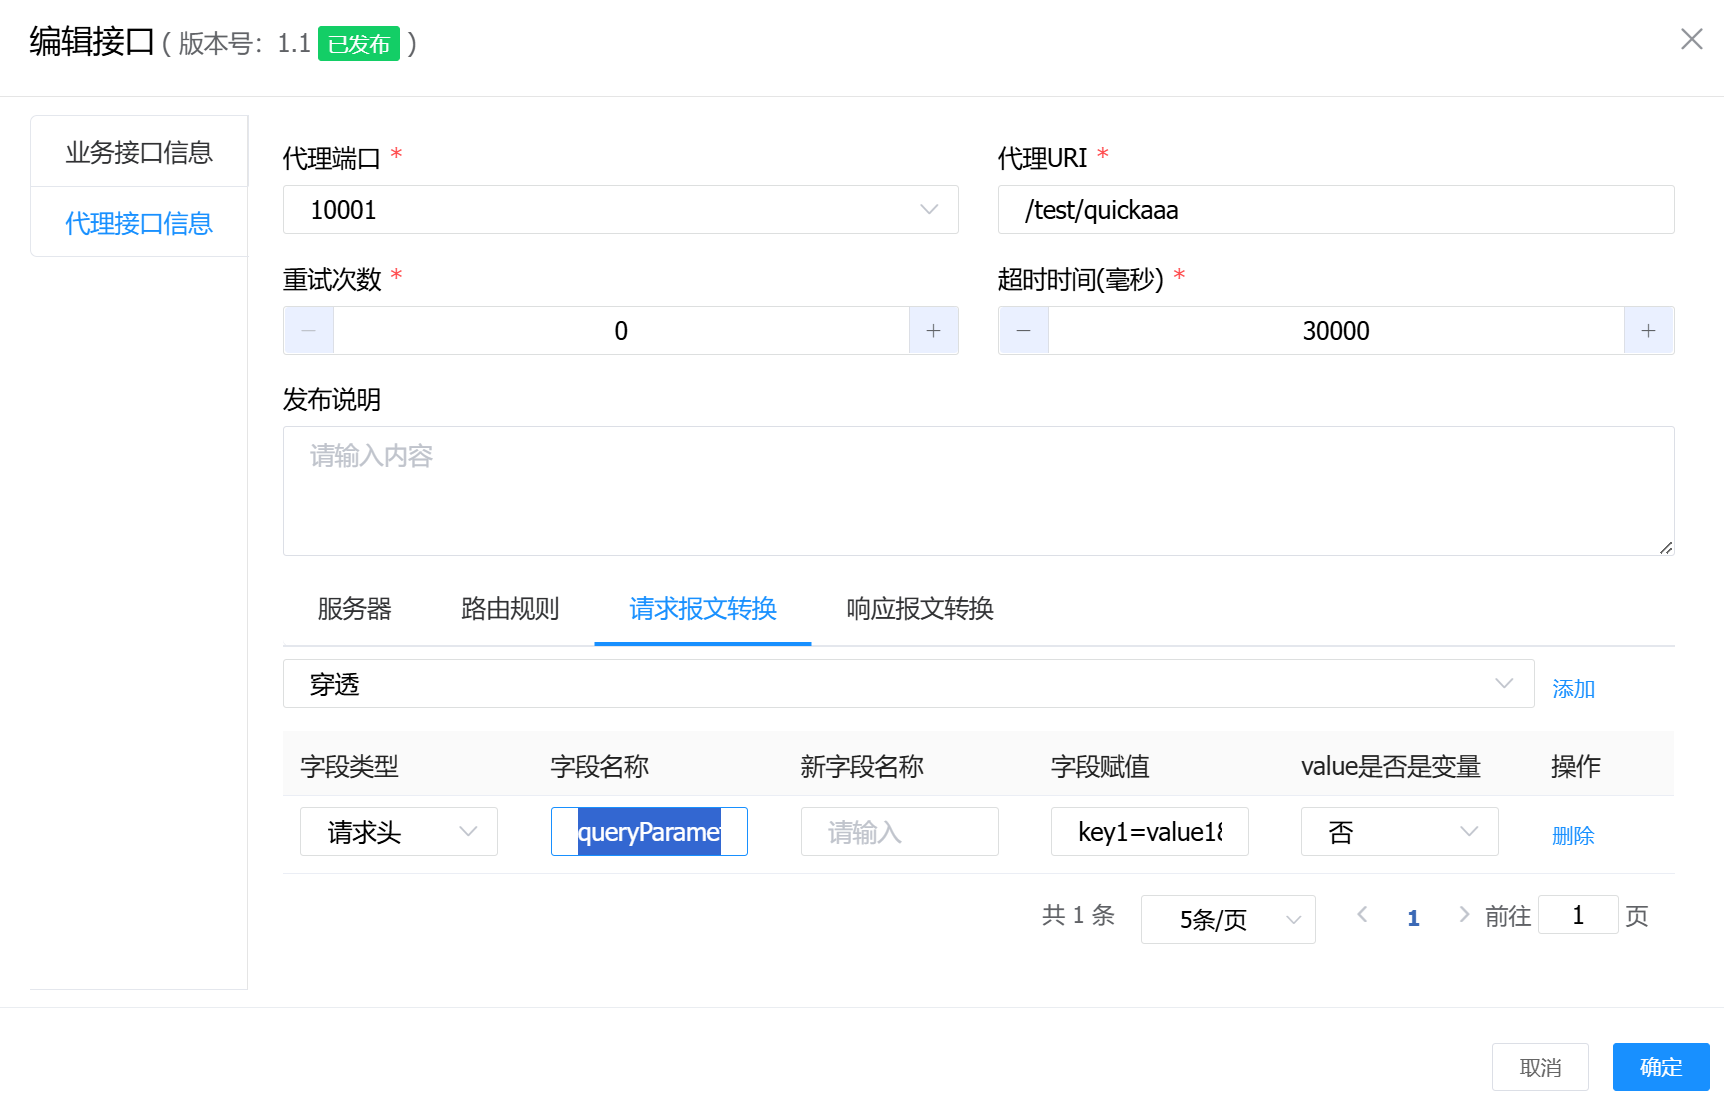Click the 添加 link to add a row

1572,689
